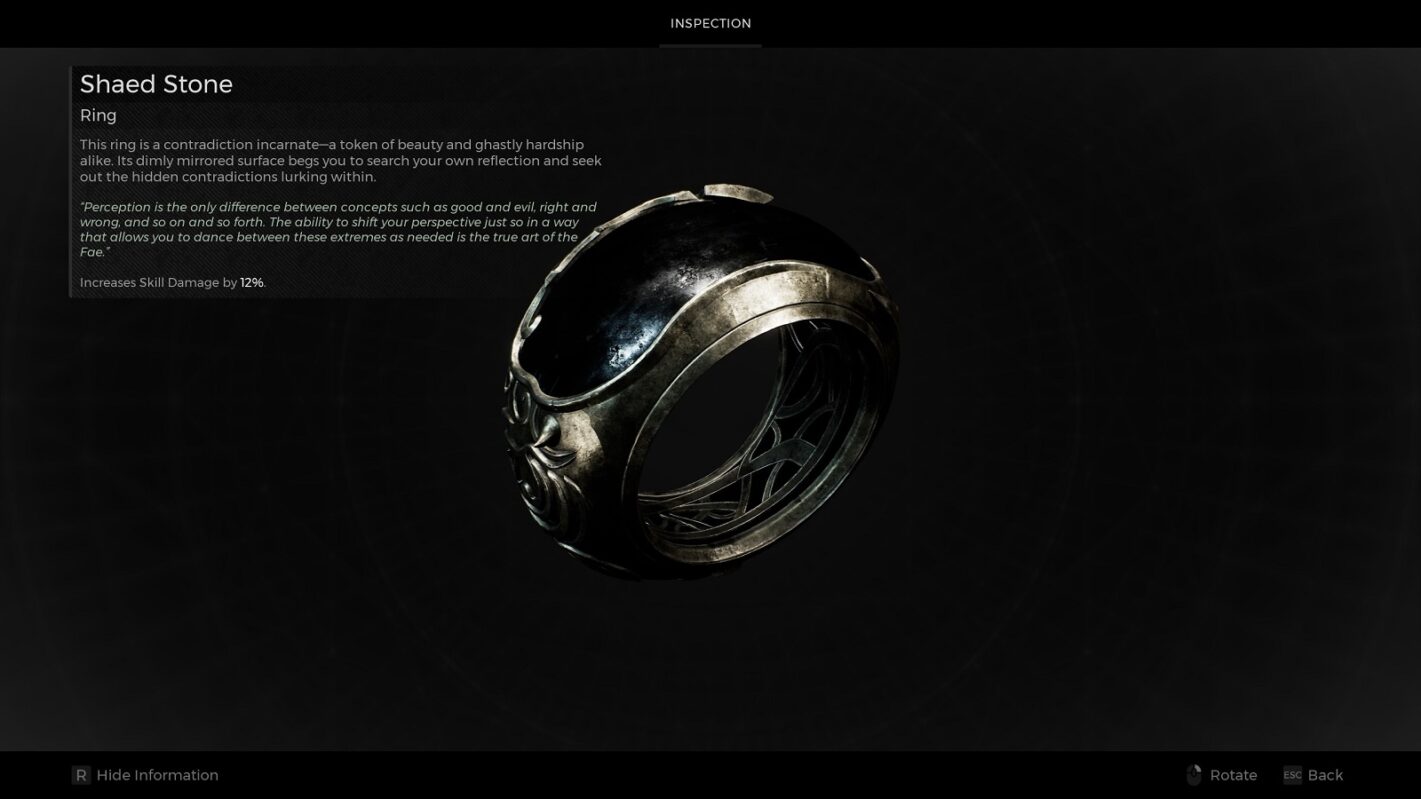Screen dimensions: 1421x799
Task: Click the 'Increases Skill Damage by 12%' text
Action: pyautogui.click(x=173, y=283)
